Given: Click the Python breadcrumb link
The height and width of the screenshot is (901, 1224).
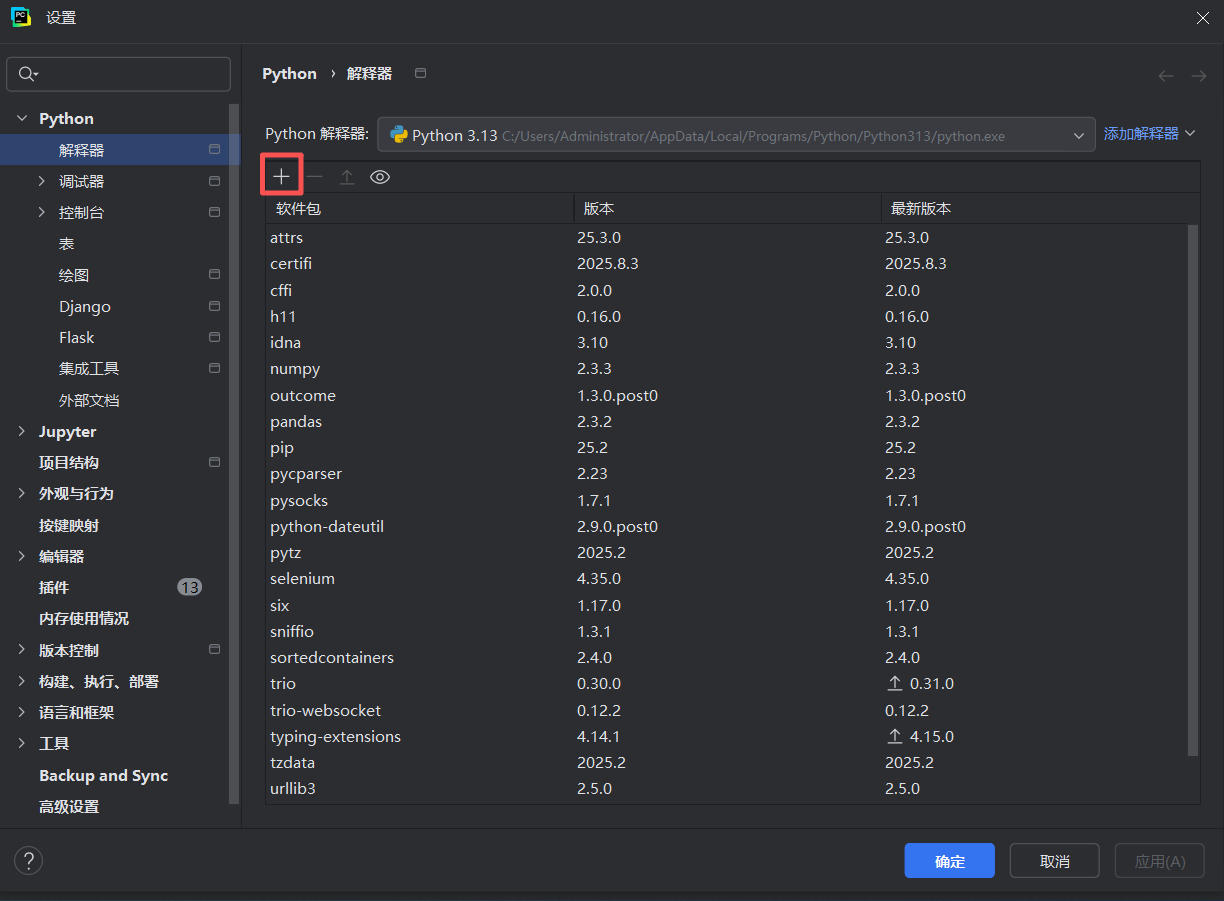Looking at the screenshot, I should [289, 74].
